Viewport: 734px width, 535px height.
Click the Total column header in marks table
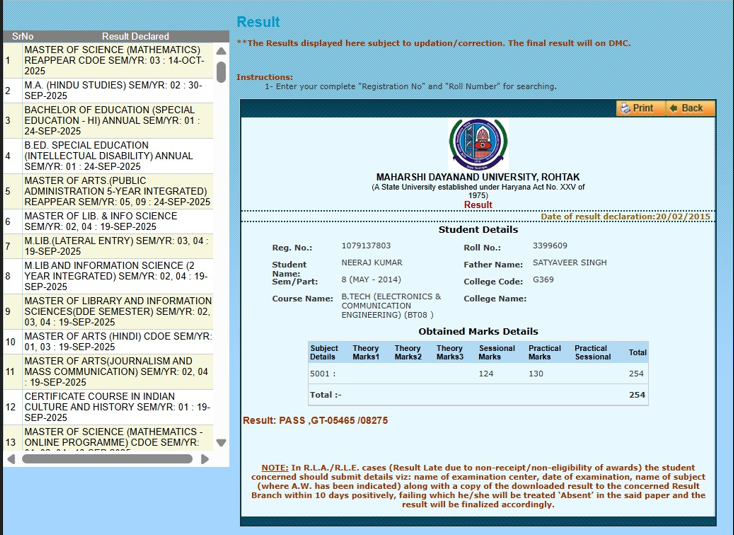coord(637,352)
